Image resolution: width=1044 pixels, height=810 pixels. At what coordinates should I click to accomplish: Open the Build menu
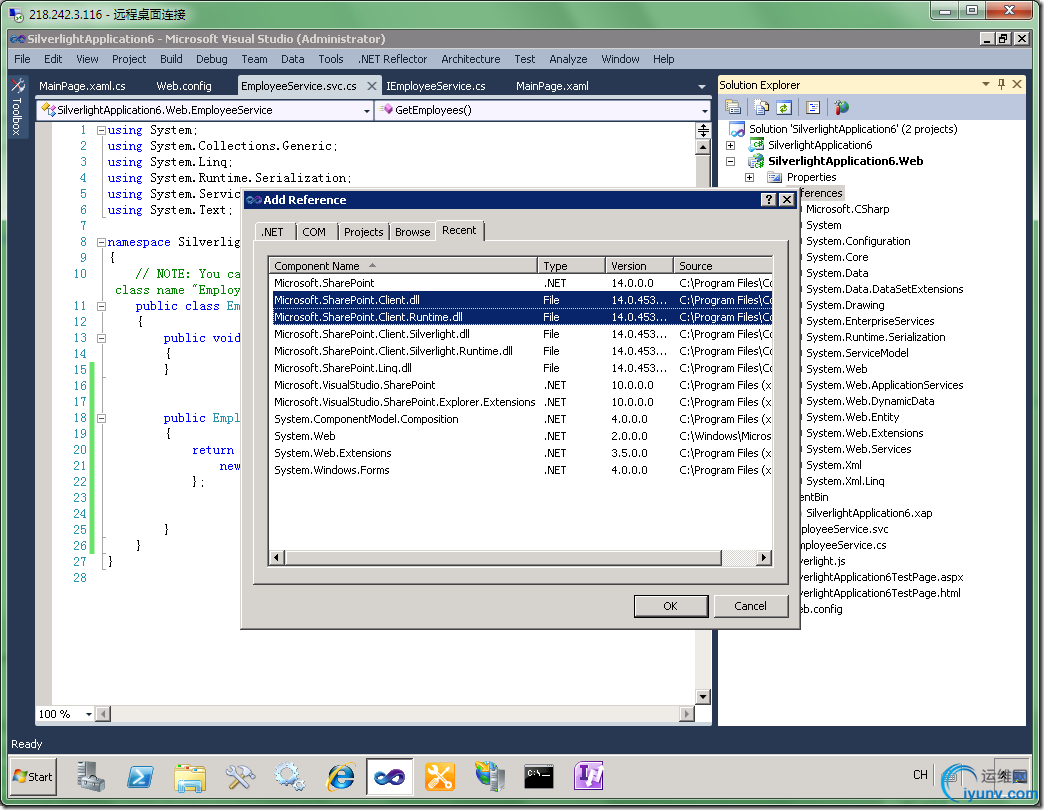point(171,59)
